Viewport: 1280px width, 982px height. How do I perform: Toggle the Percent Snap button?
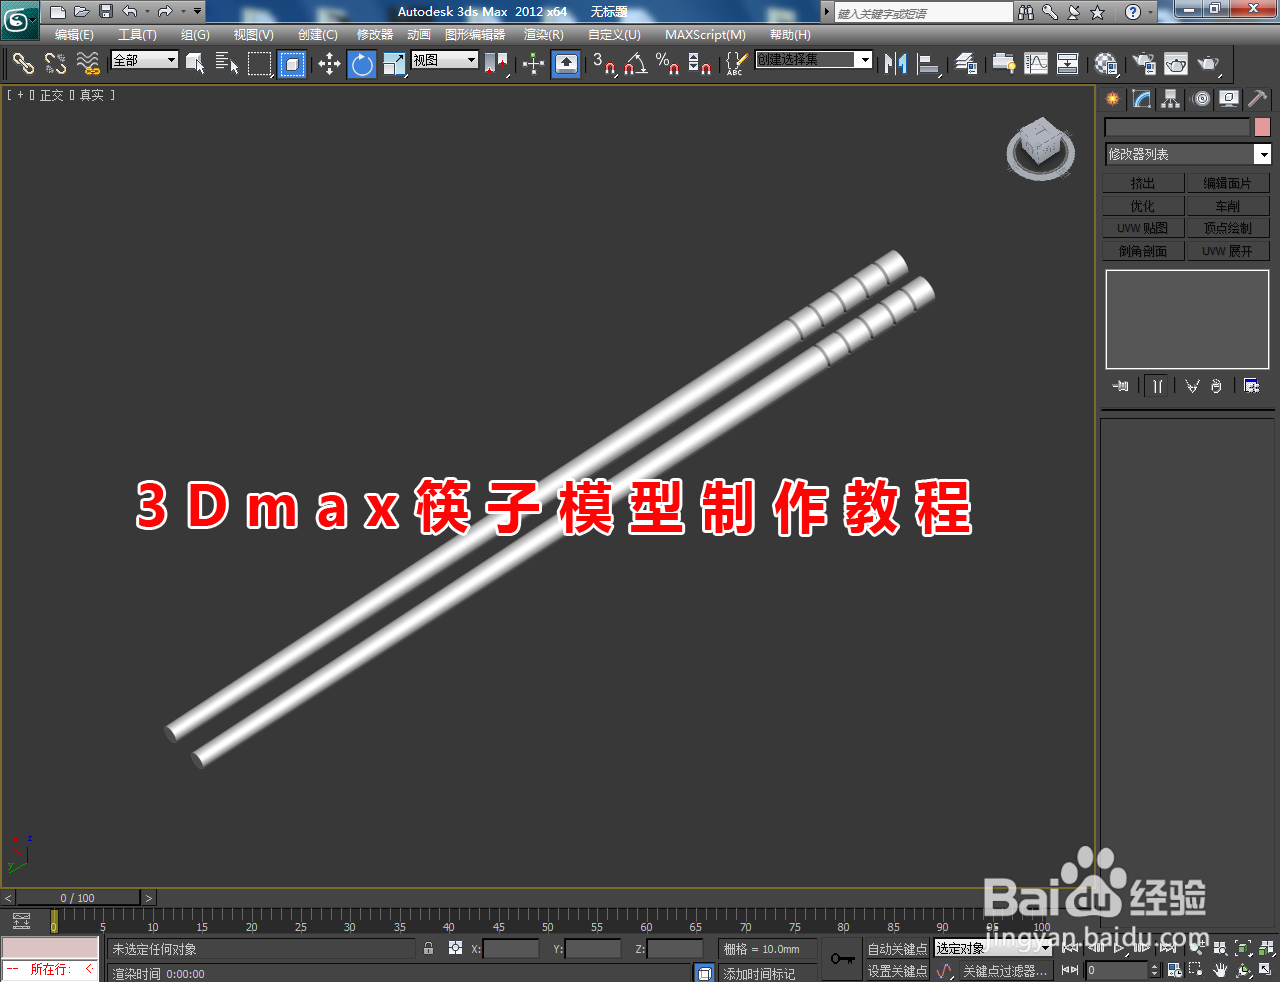tap(667, 64)
